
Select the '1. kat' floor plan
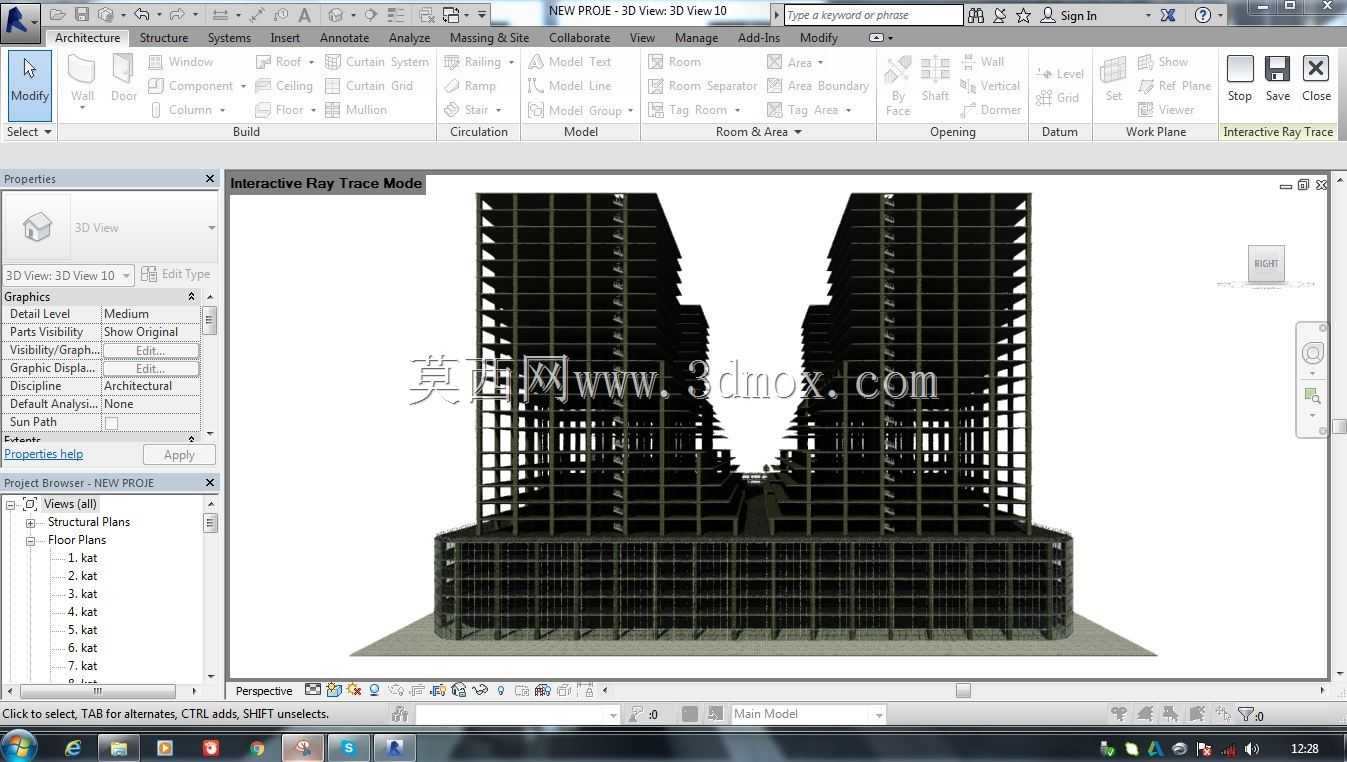tap(82, 558)
